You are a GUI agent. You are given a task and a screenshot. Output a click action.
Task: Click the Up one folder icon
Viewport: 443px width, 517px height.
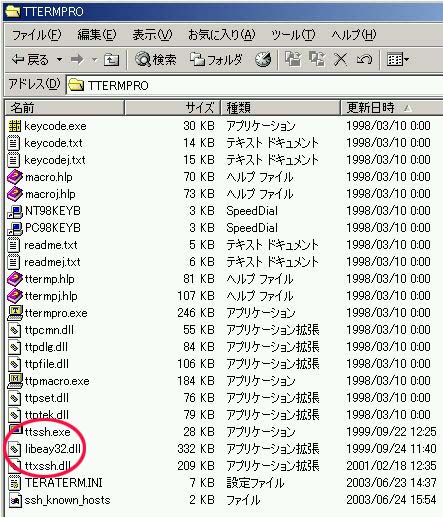pos(111,60)
